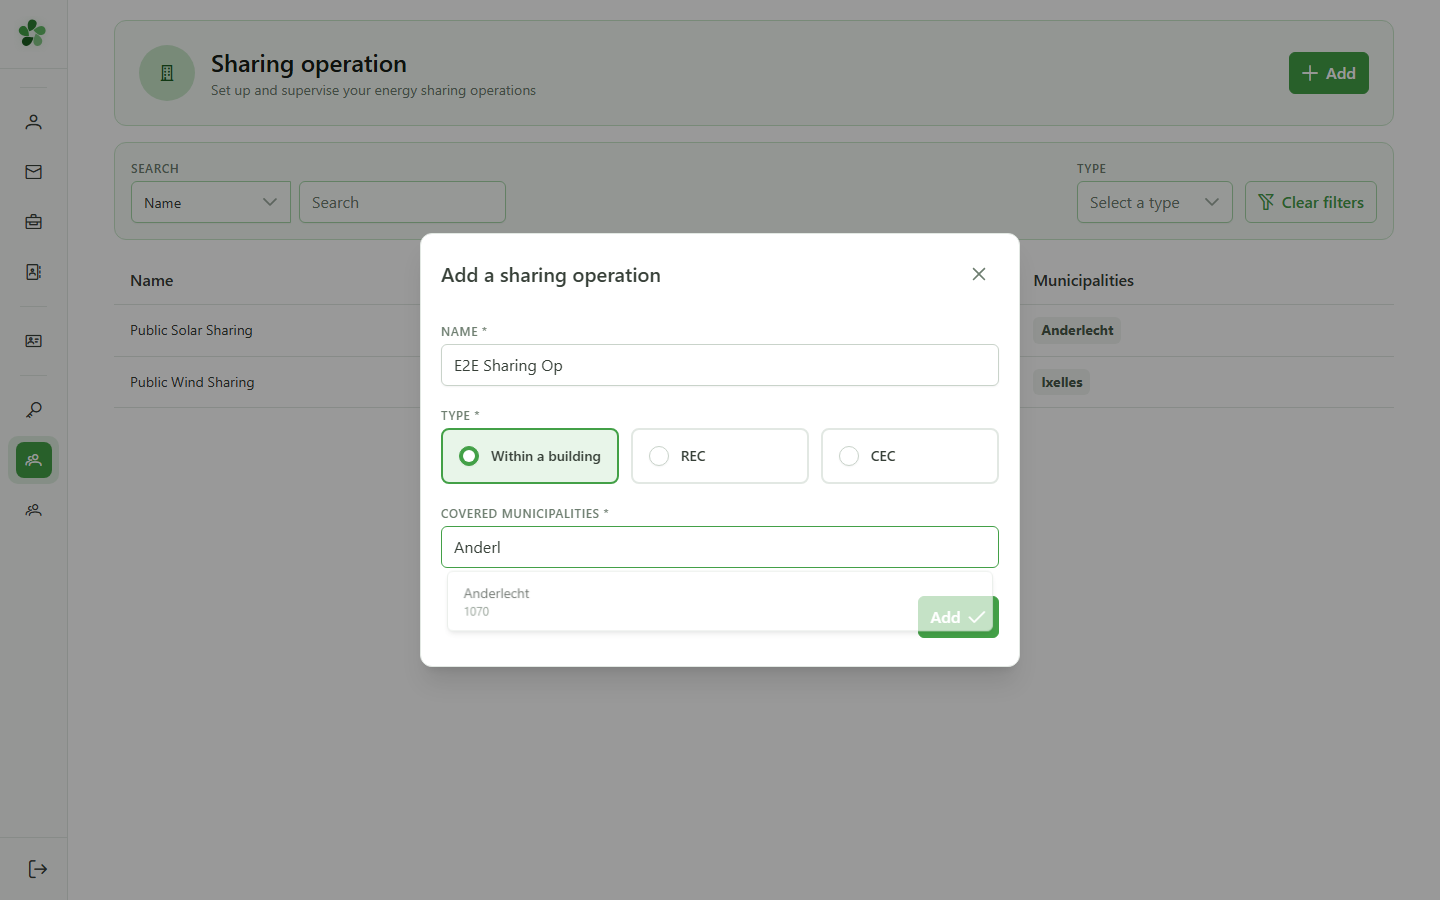
Task: Select the Within a building radio option
Action: (x=530, y=456)
